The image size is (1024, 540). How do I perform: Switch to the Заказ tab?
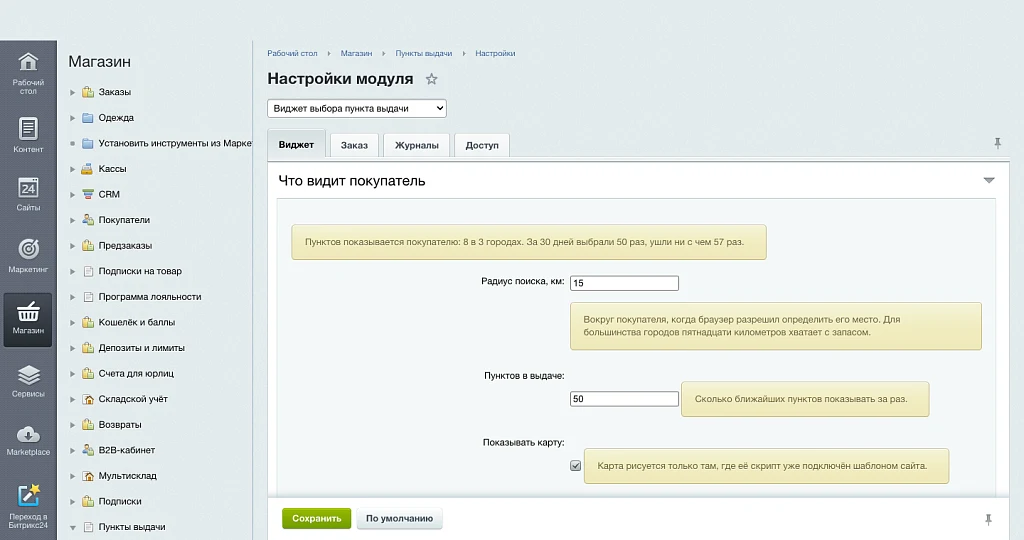pos(354,145)
